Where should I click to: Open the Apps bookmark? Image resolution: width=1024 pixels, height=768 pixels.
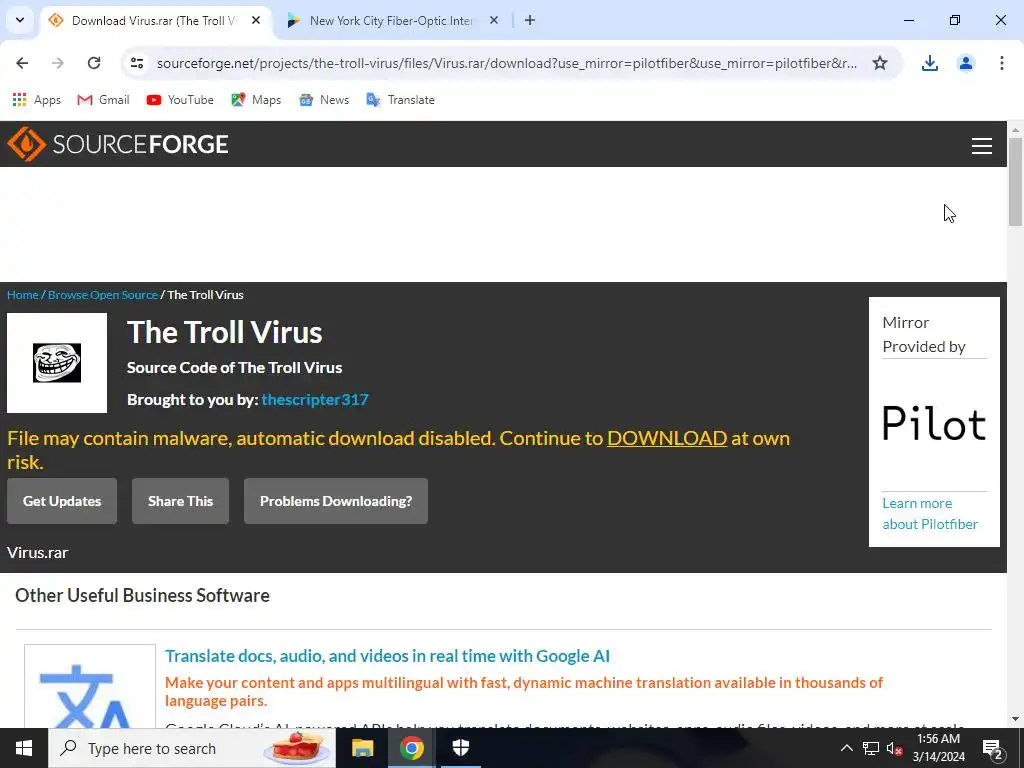(37, 100)
